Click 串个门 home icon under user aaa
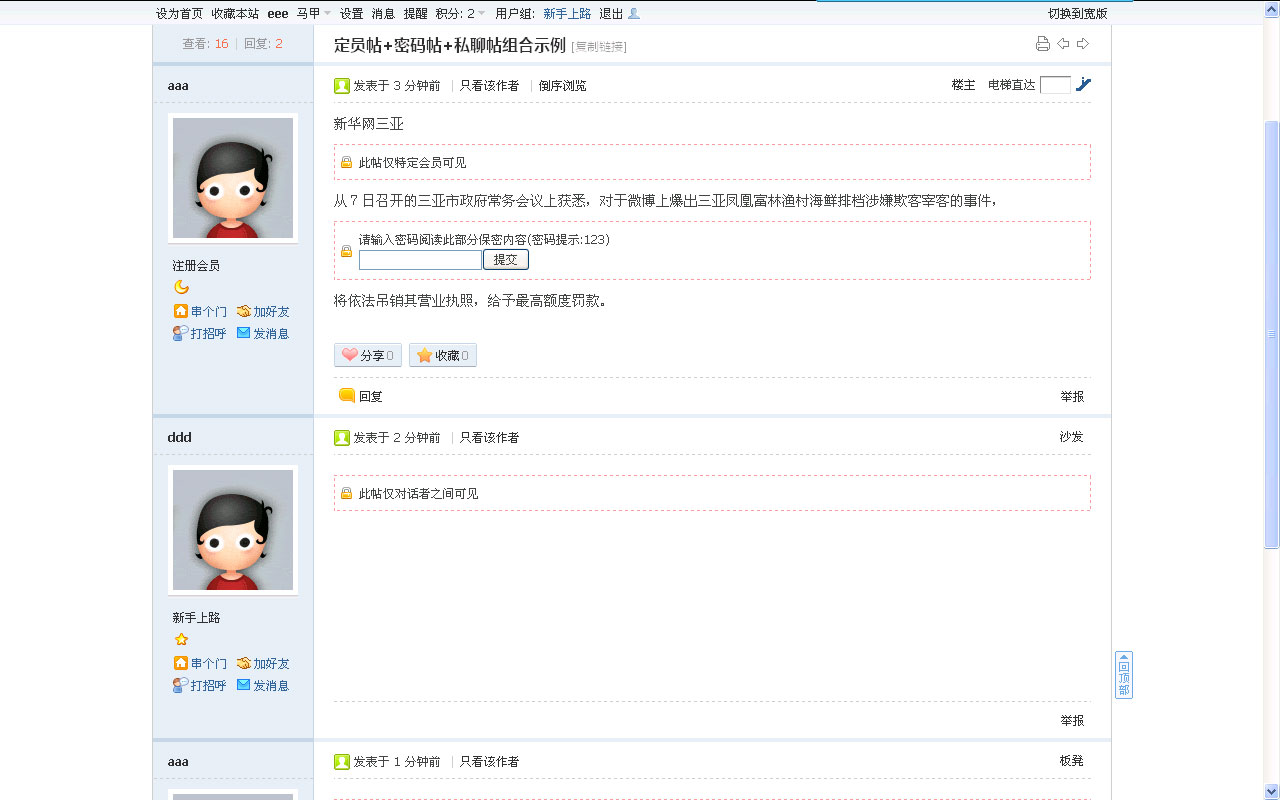The height and width of the screenshot is (800, 1280). 181,311
